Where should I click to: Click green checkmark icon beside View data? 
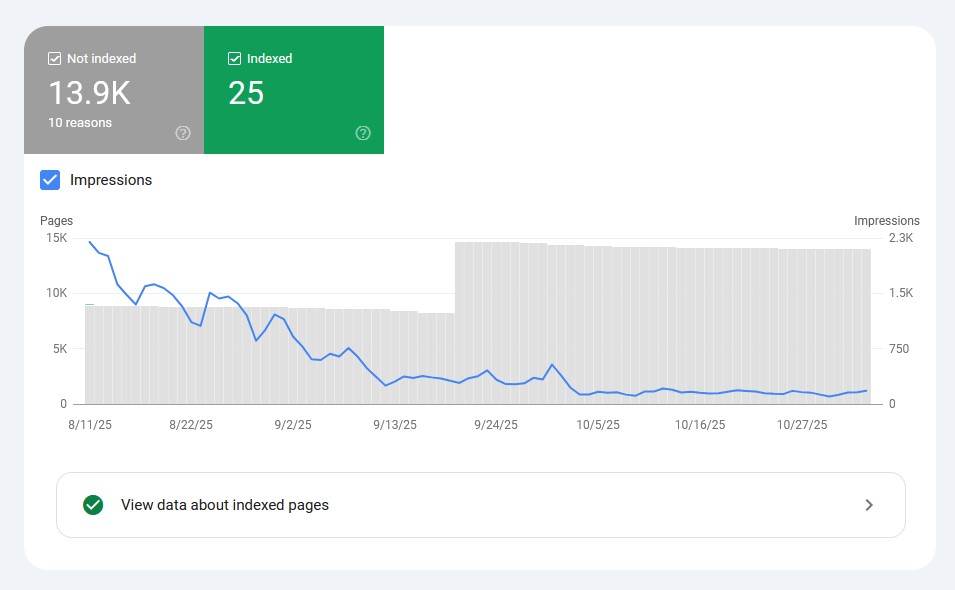coord(93,505)
